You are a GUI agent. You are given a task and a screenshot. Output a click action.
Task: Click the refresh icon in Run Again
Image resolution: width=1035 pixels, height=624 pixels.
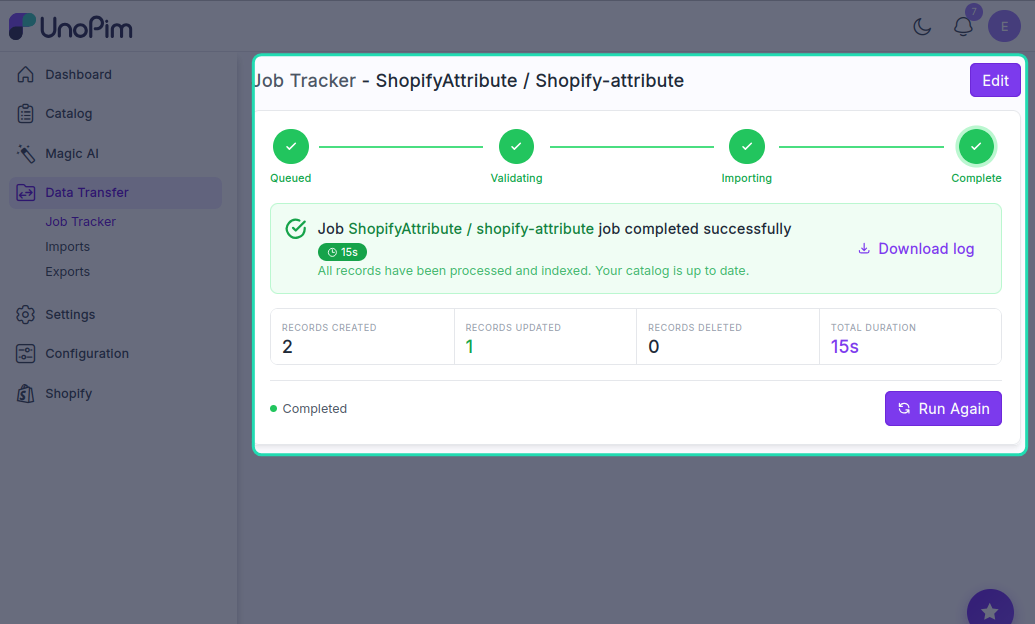tap(904, 409)
